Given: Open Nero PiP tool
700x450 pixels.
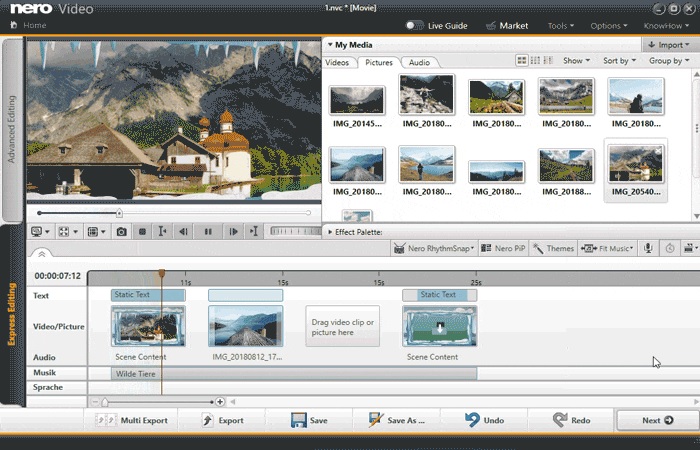Looking at the screenshot, I should click(505, 248).
